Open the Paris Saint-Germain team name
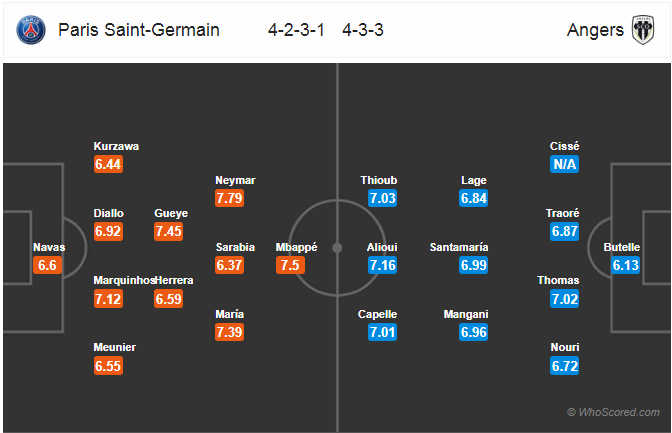The image size is (672, 433). point(139,30)
